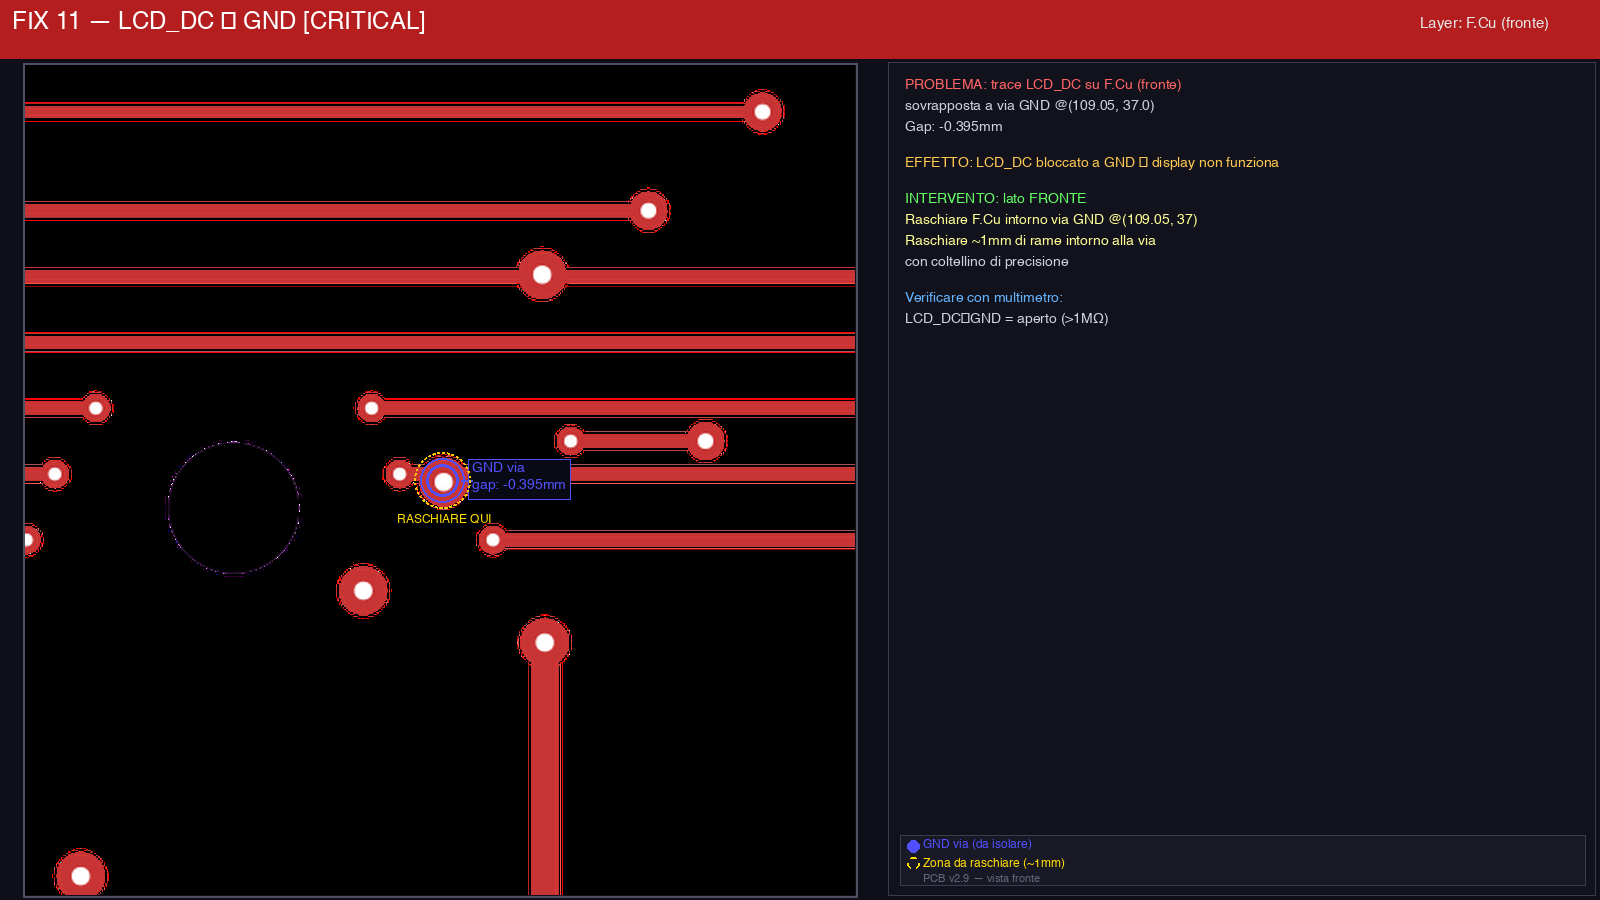This screenshot has width=1600, height=900.
Task: Click the via at the top trace's right end
Action: point(762,112)
